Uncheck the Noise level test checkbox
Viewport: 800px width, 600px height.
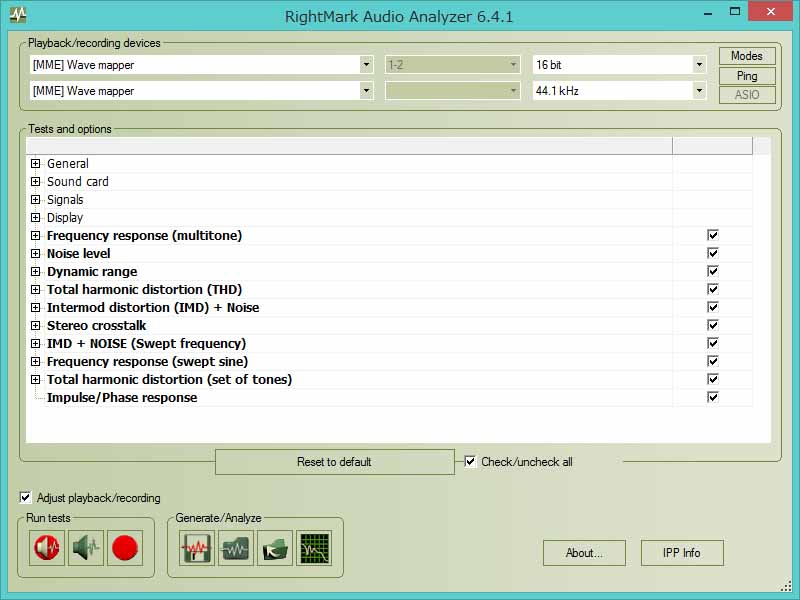pos(713,253)
